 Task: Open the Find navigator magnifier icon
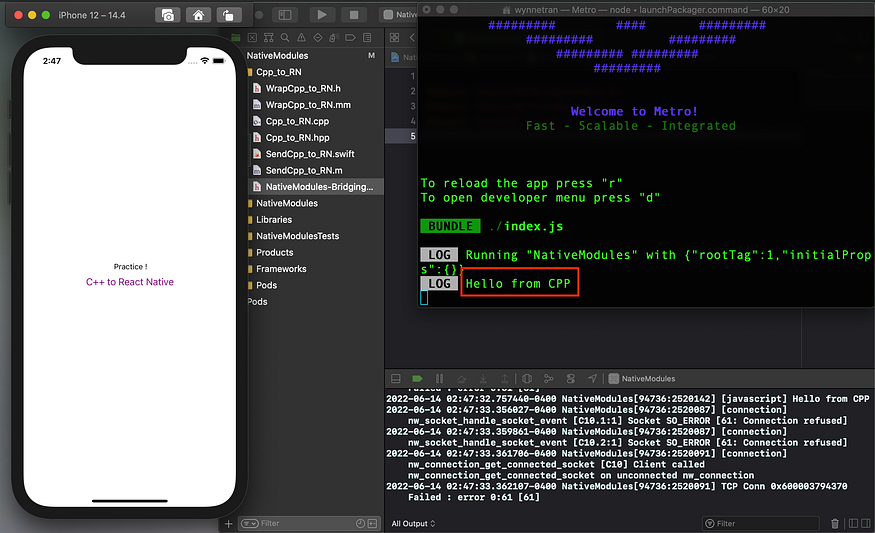[x=285, y=37]
